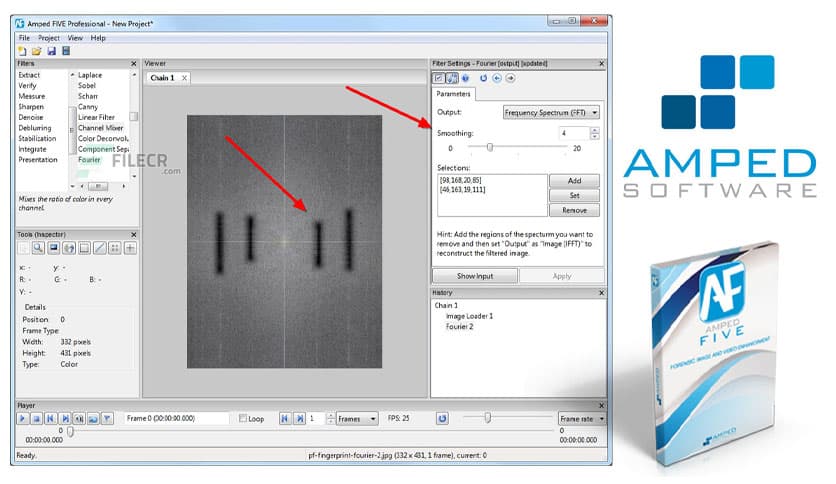The image size is (836, 484).
Task: Click the globe icon in Tools panel
Action: coord(69,248)
